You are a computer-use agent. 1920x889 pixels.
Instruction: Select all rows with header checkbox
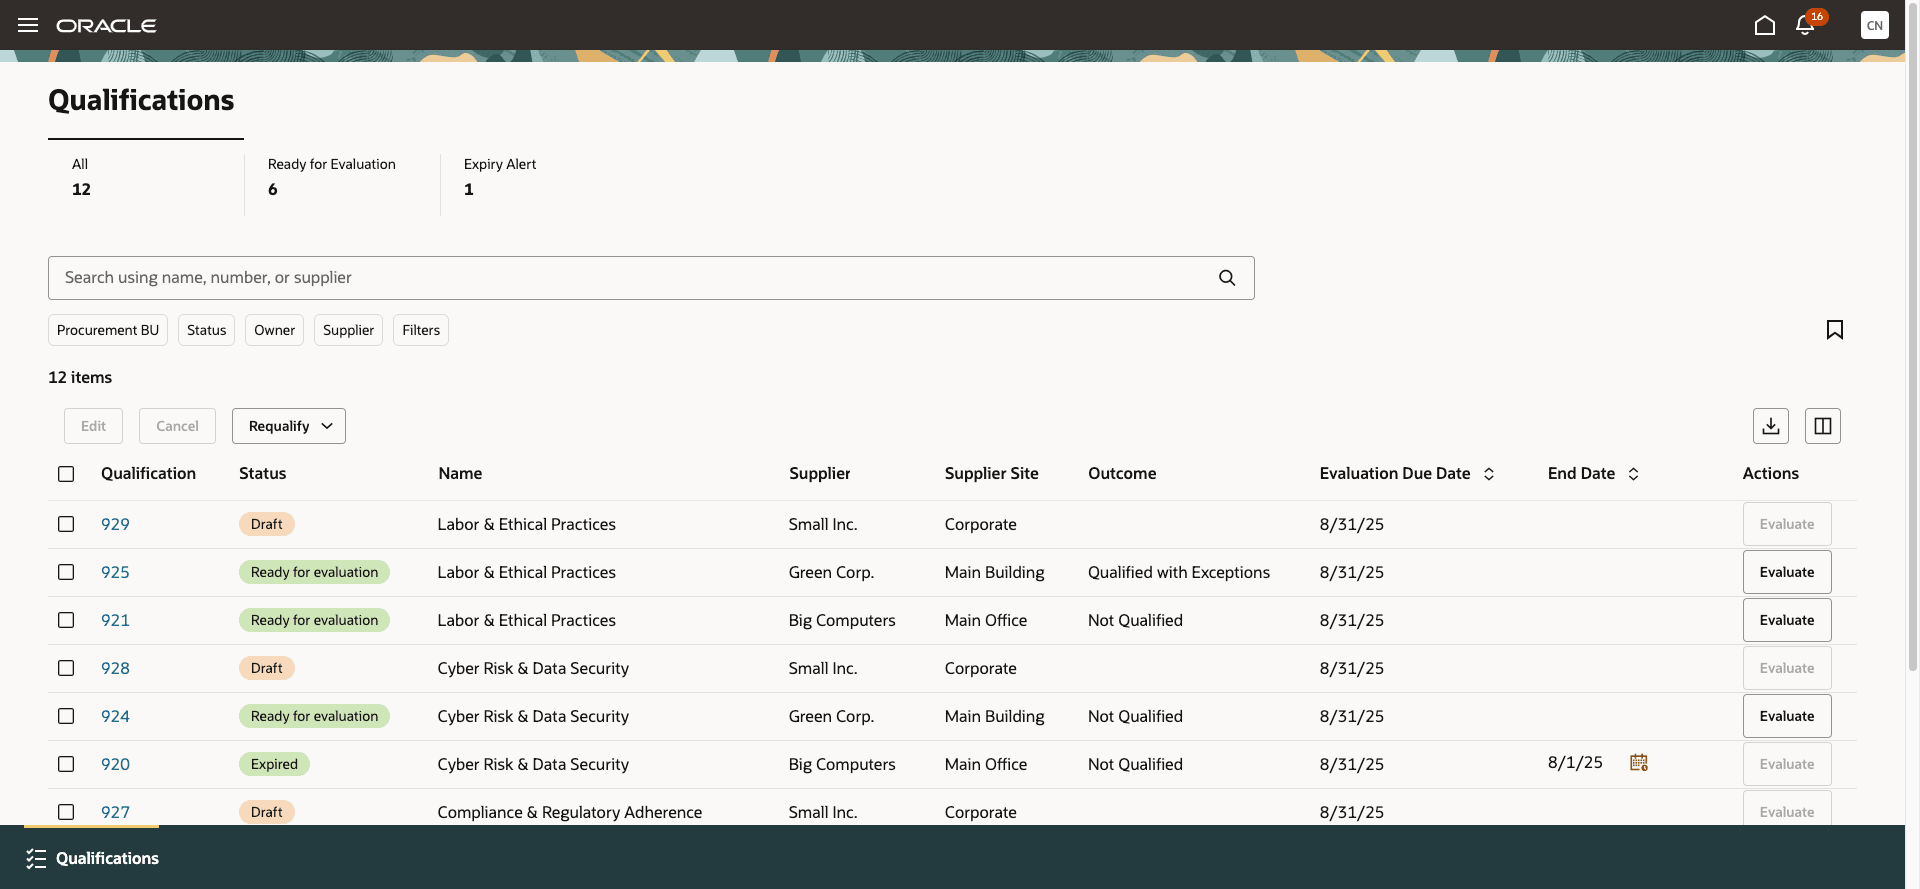click(x=66, y=474)
